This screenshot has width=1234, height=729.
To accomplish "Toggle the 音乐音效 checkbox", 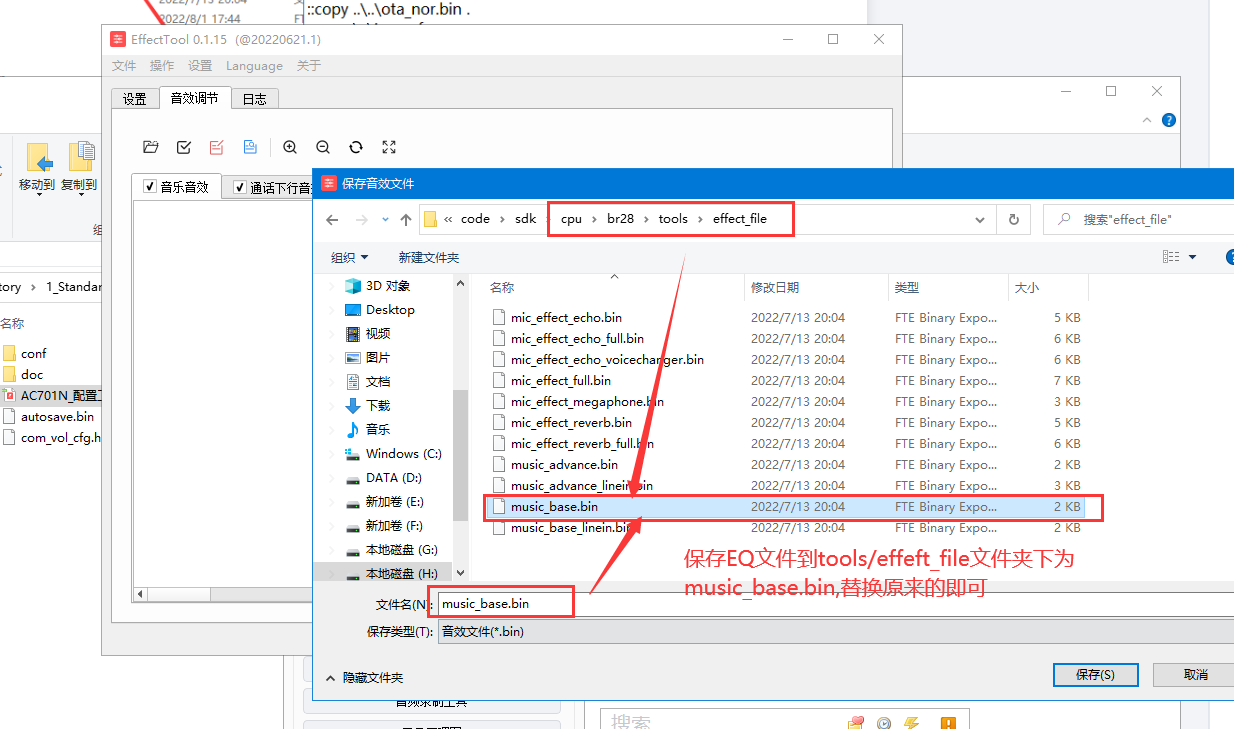I will coord(150,187).
